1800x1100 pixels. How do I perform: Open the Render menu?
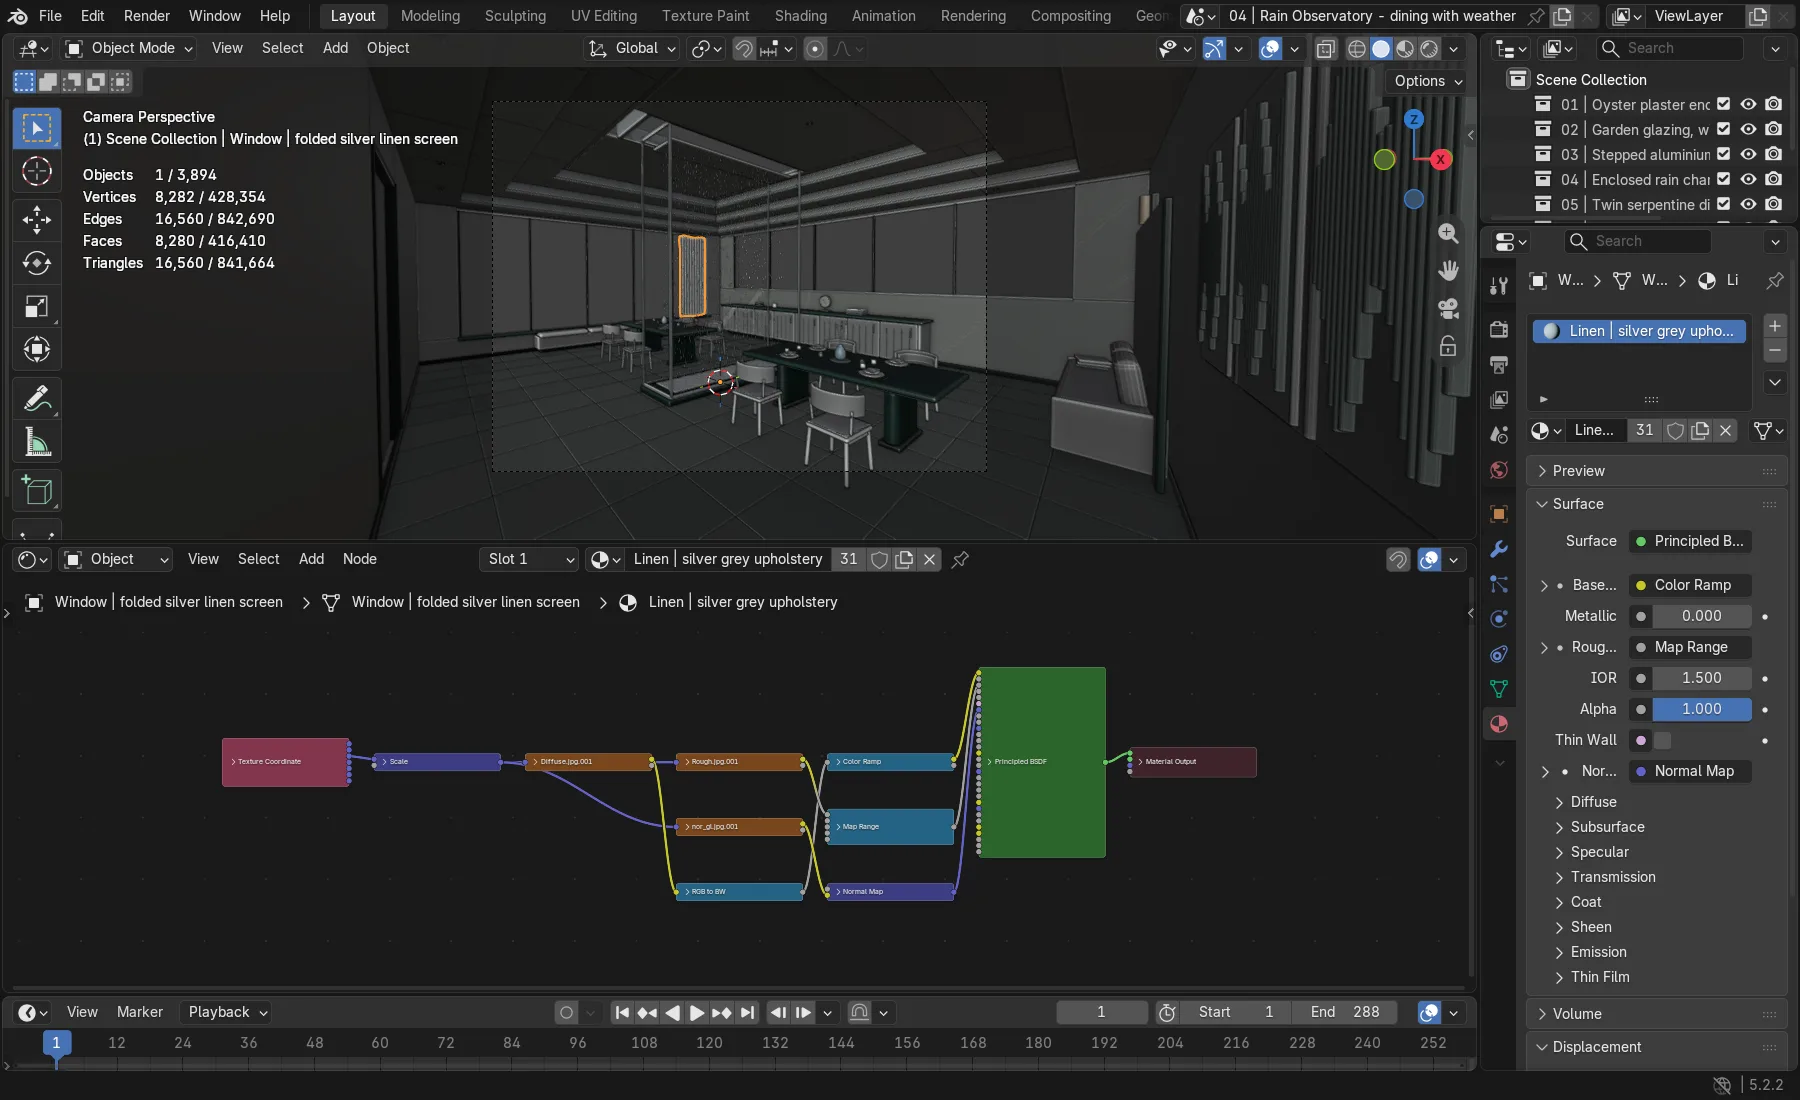click(x=146, y=16)
